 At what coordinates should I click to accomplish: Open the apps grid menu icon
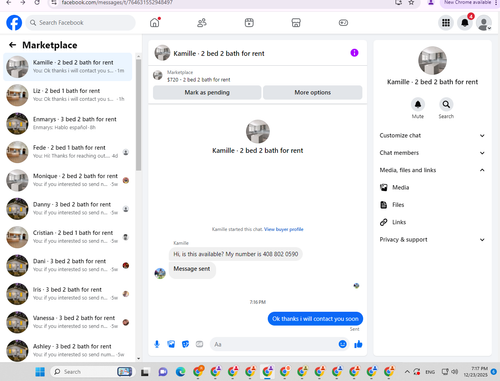pos(446,23)
